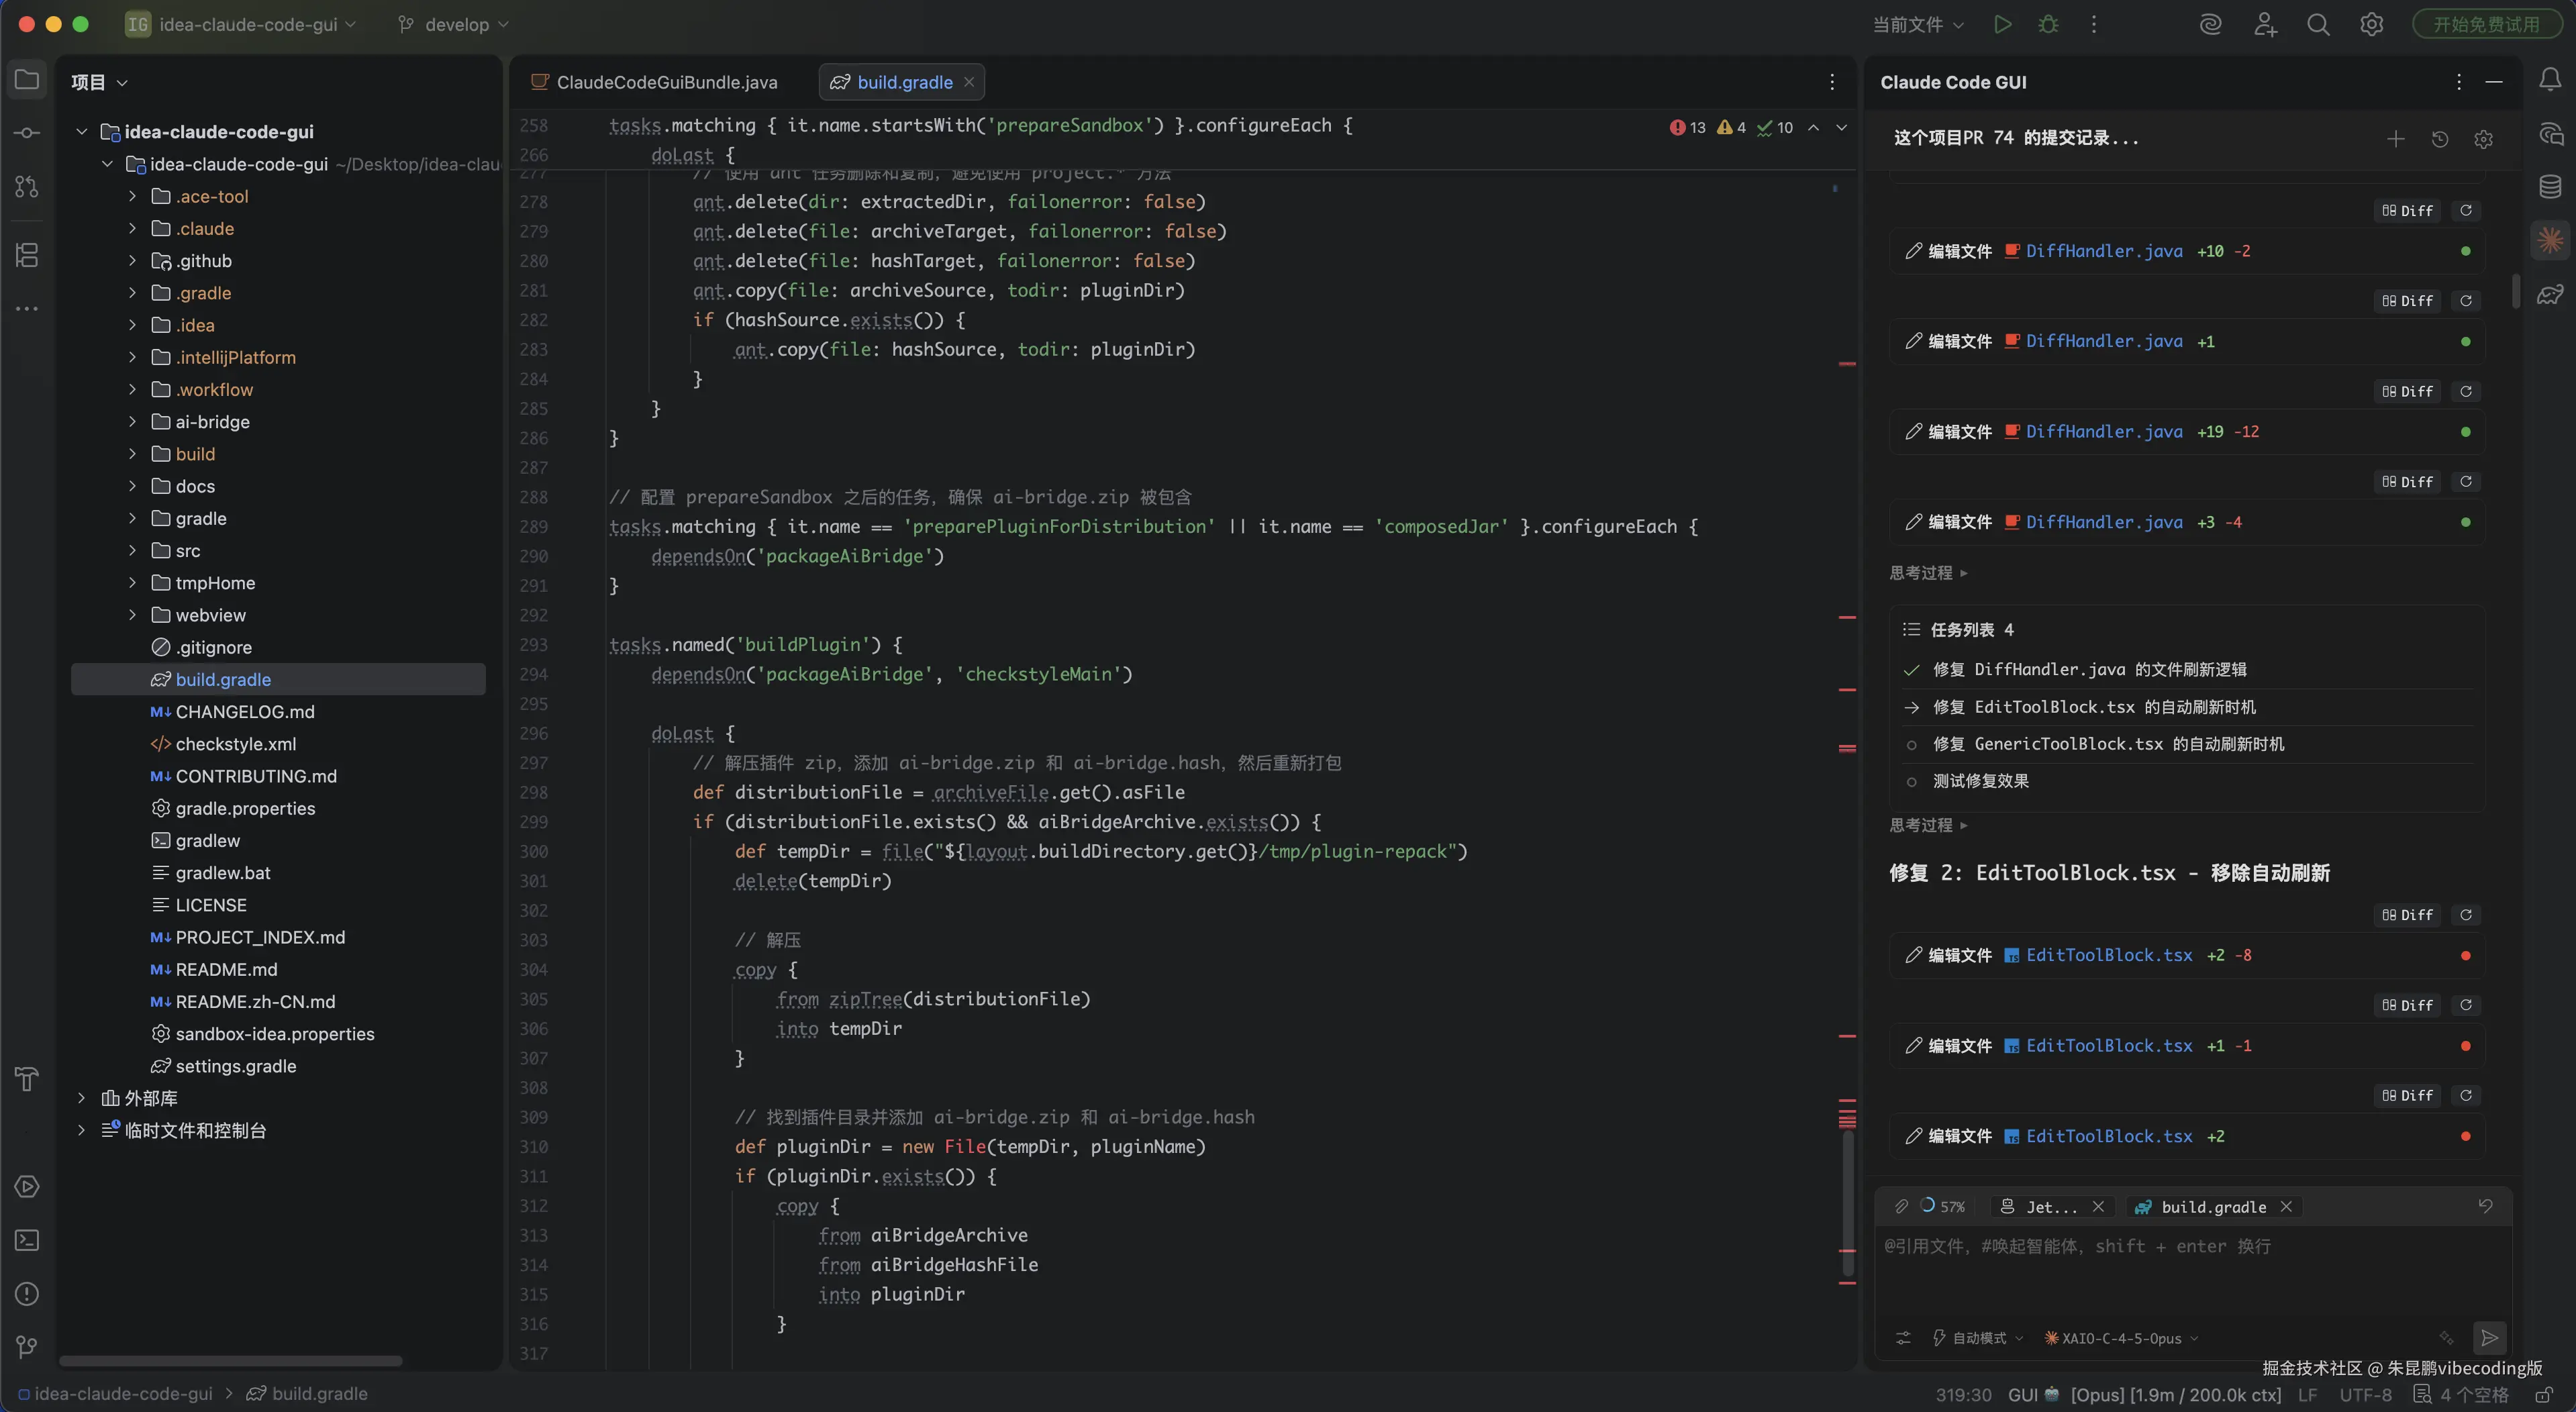Remove build.gradle context chip in chat
This screenshot has width=2576, height=1412.
2286,1207
